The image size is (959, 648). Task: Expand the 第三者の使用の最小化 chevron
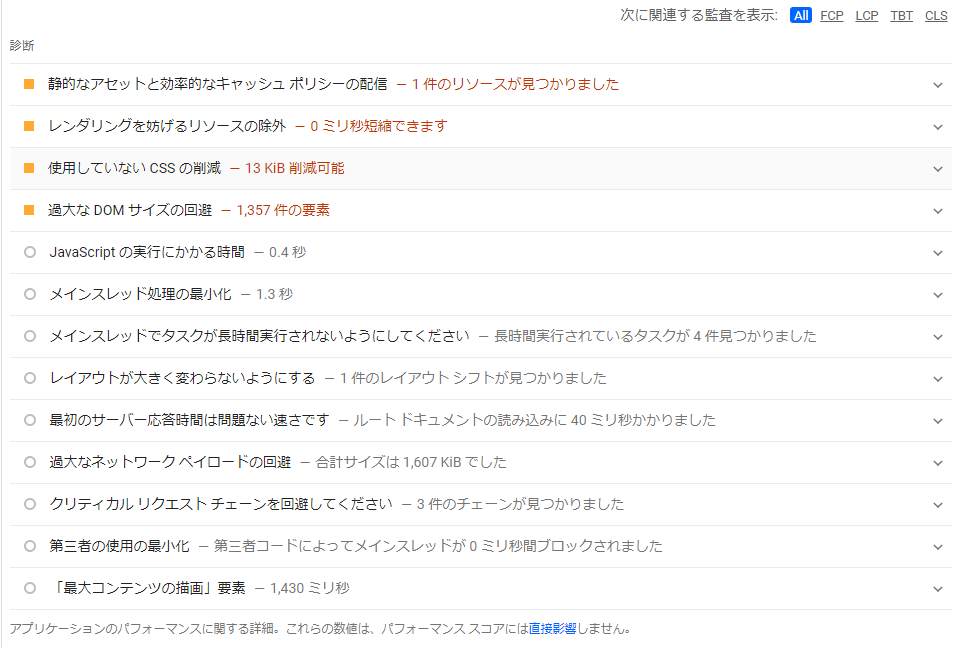coord(938,547)
